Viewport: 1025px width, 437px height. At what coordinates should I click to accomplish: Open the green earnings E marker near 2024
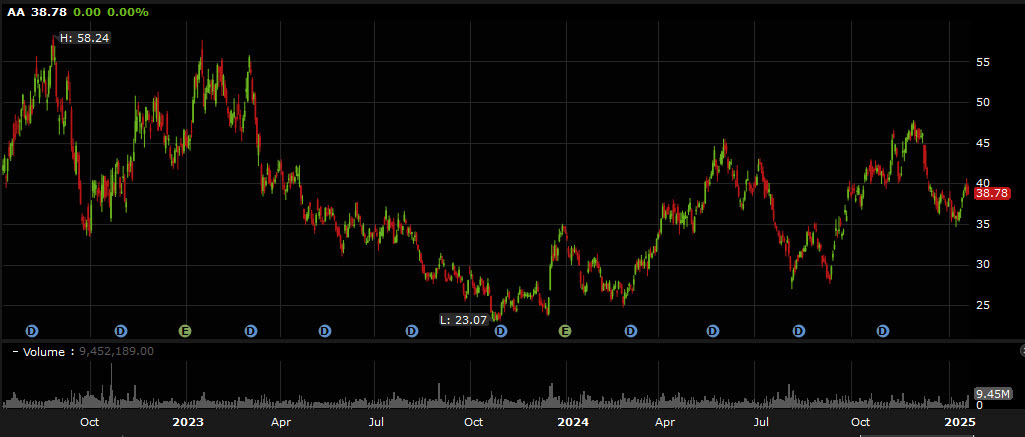pyautogui.click(x=564, y=331)
